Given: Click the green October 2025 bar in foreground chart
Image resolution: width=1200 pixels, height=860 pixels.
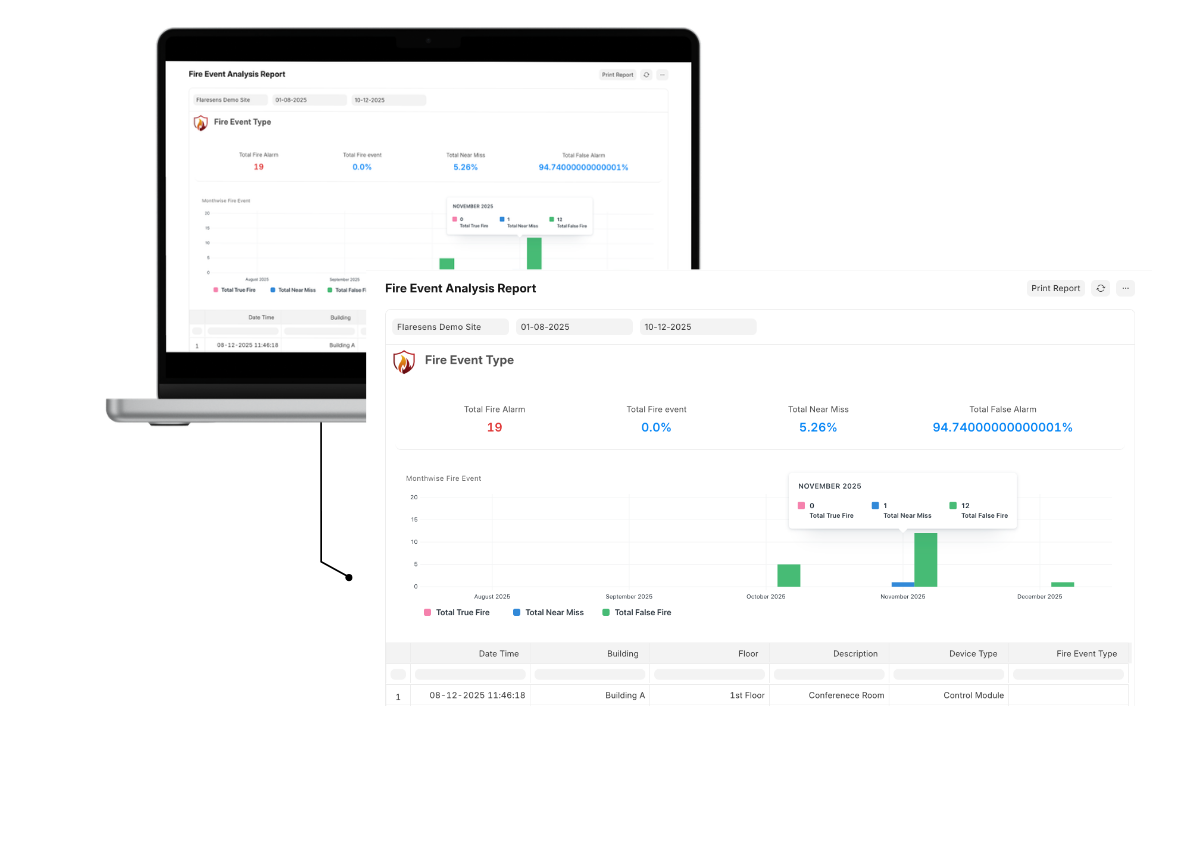Looking at the screenshot, I should point(789,576).
